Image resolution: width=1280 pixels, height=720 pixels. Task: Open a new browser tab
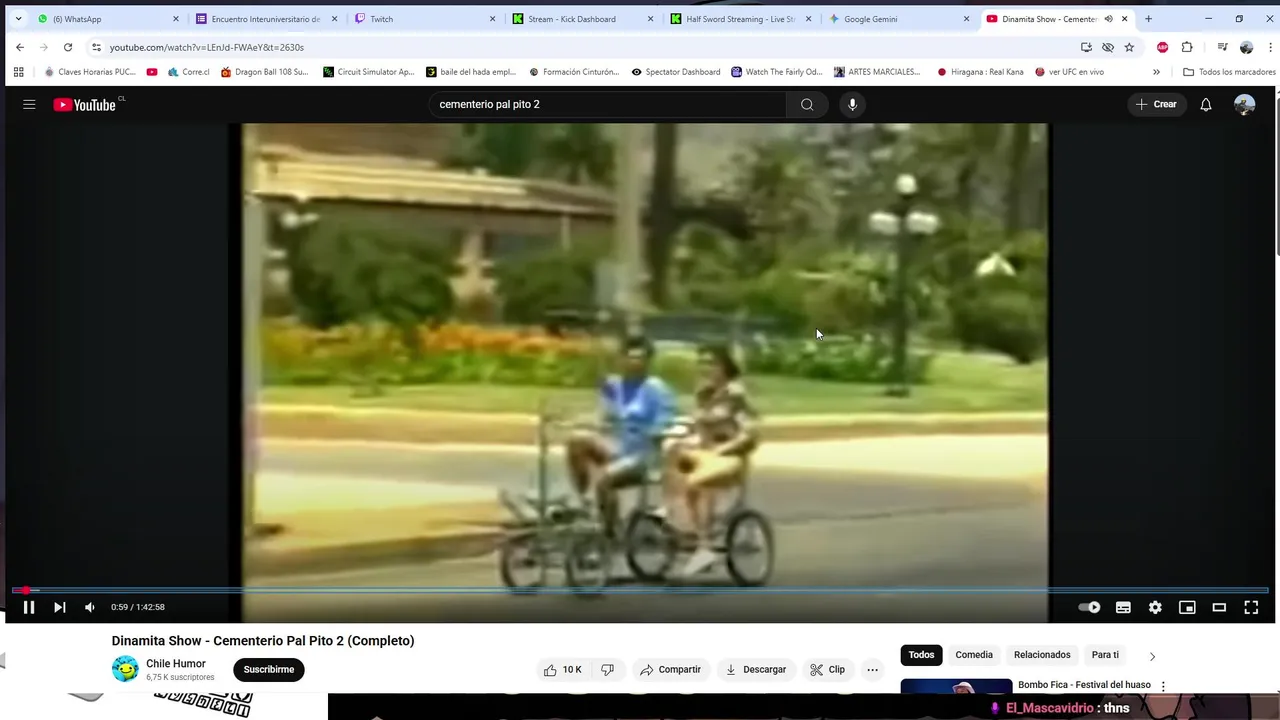click(1148, 19)
